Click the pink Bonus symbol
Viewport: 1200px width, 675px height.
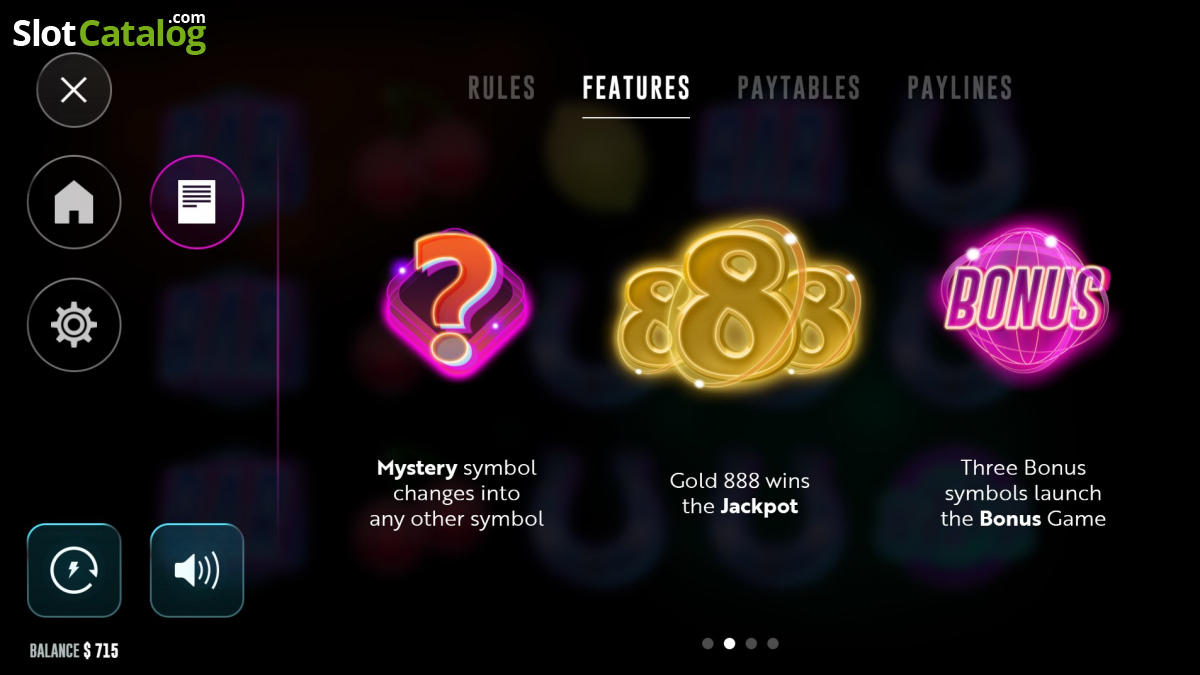pyautogui.click(x=1023, y=298)
